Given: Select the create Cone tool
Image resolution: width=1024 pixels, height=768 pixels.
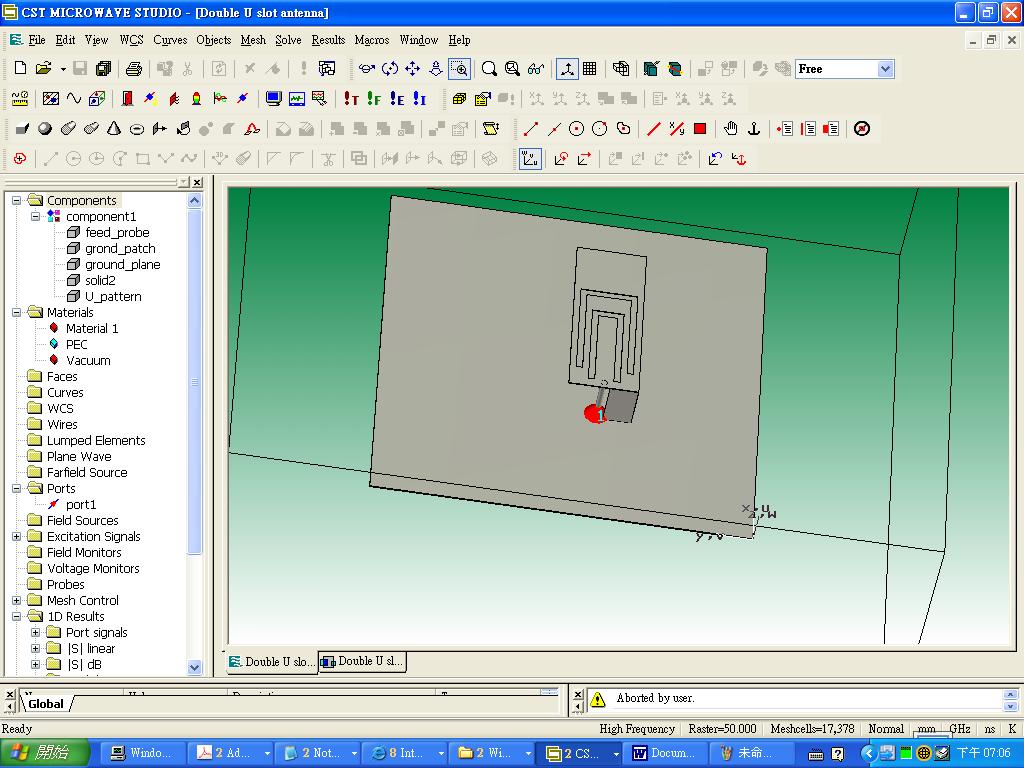Looking at the screenshot, I should pyautogui.click(x=114, y=129).
